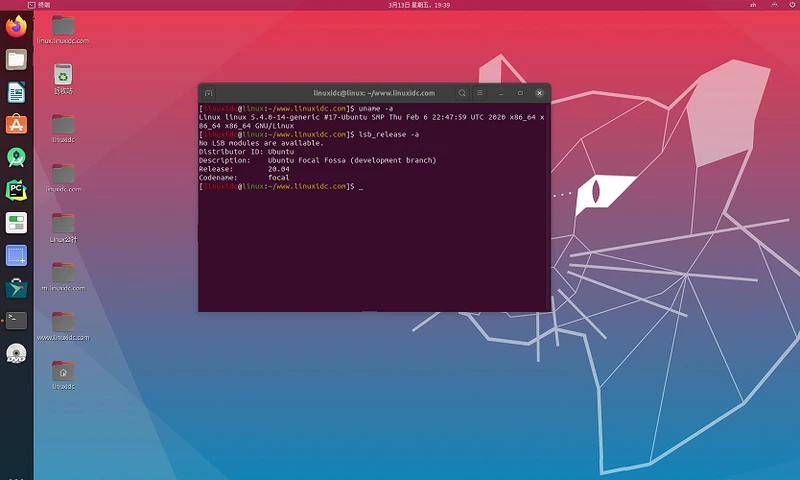Open Firefox from the dock
The image size is (800, 480).
(16, 27)
